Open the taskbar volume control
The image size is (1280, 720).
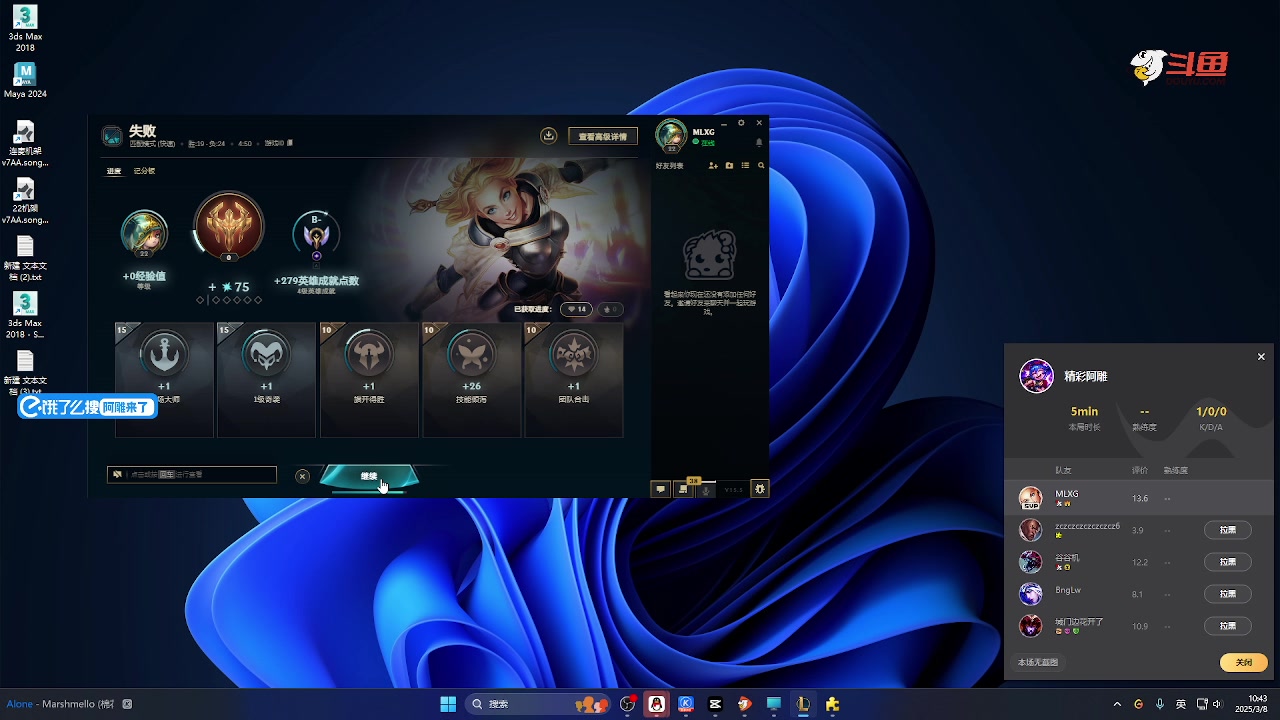[1217, 704]
